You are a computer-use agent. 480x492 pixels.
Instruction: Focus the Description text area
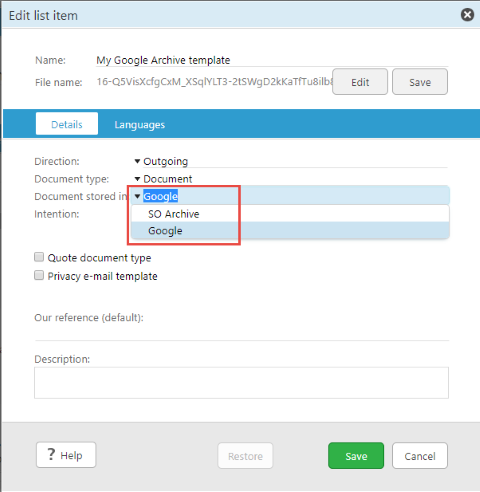pyautogui.click(x=241, y=383)
